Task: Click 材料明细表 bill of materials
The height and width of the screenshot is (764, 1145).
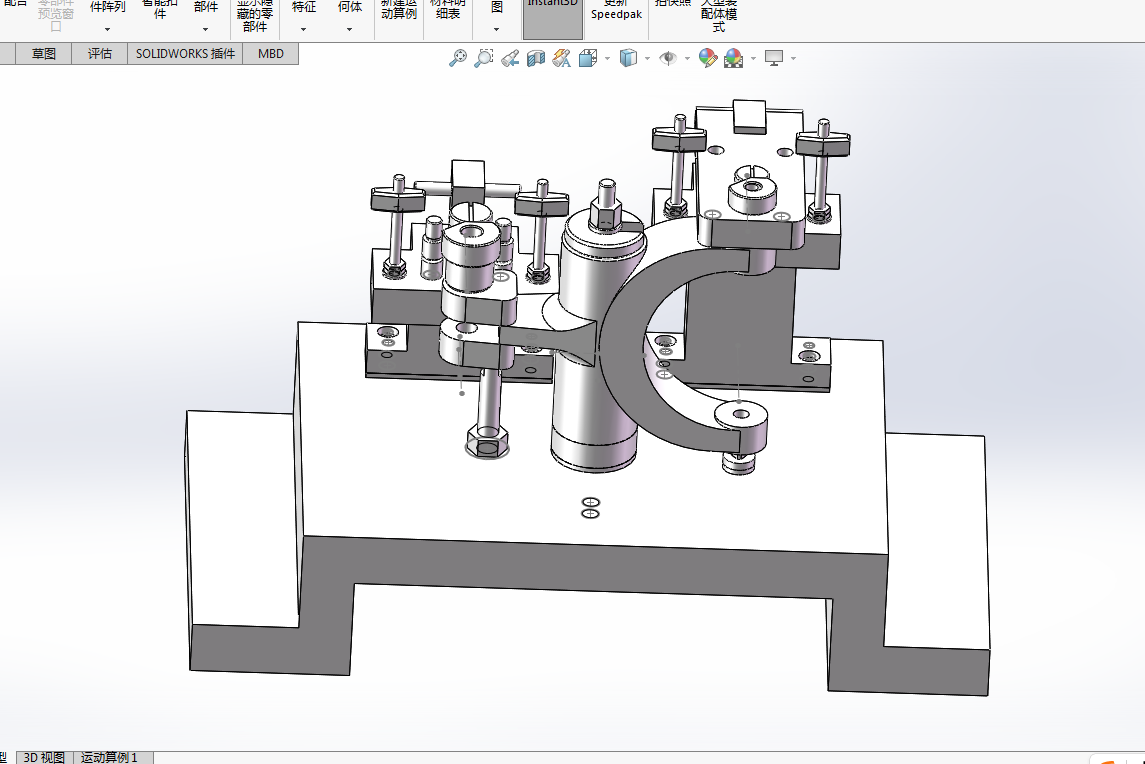Action: point(448,9)
